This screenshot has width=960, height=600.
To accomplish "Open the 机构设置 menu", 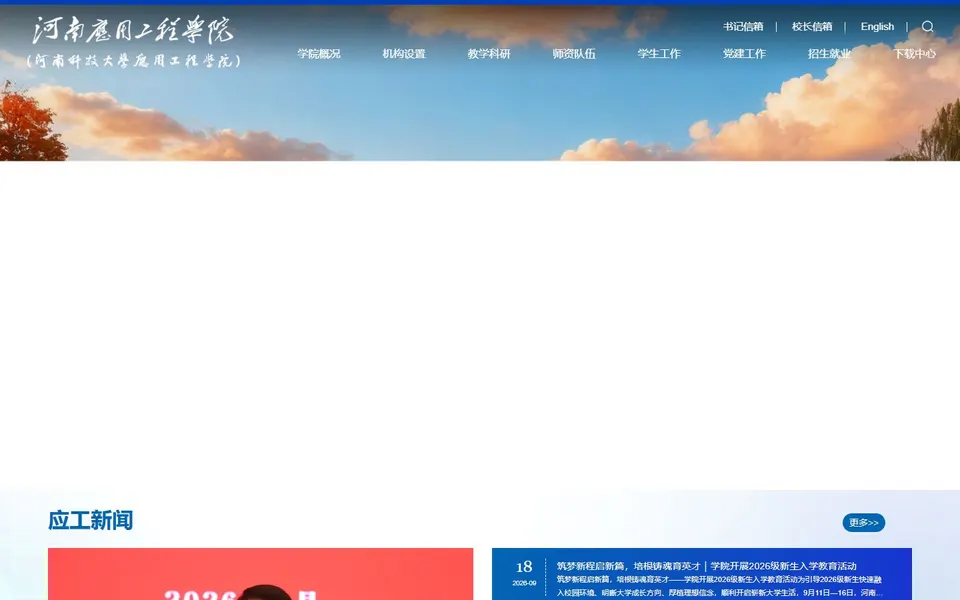I will point(404,54).
